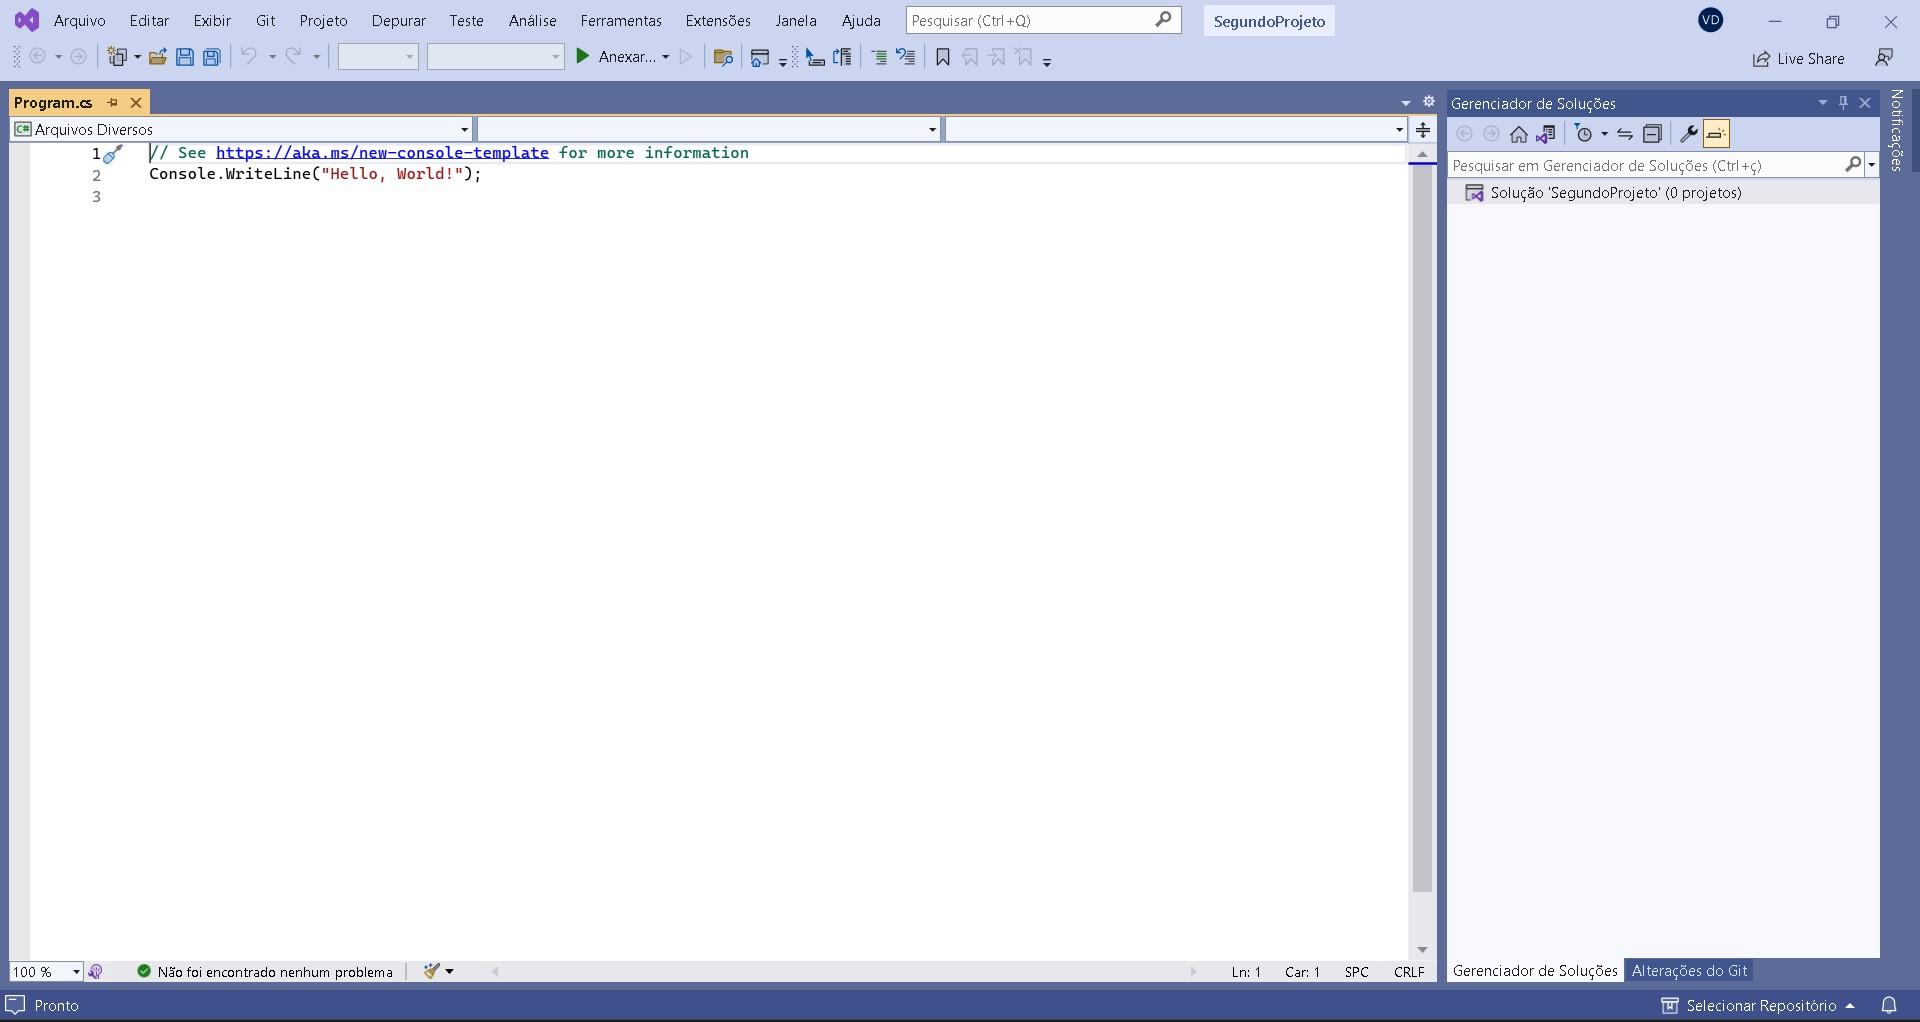Screen dimensions: 1920x1022
Task: Toggle the highlighted Preview Selected Items button
Action: point(1716,134)
